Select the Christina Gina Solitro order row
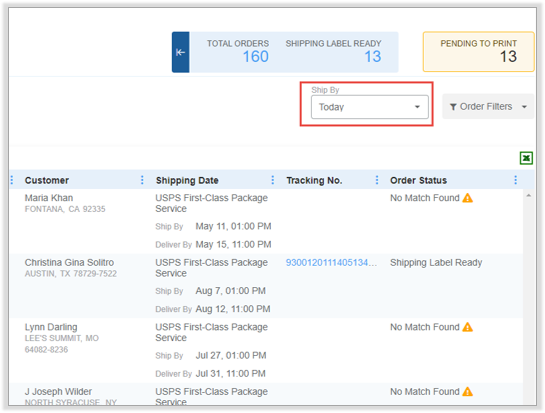The image size is (545, 413). pyautogui.click(x=266, y=286)
